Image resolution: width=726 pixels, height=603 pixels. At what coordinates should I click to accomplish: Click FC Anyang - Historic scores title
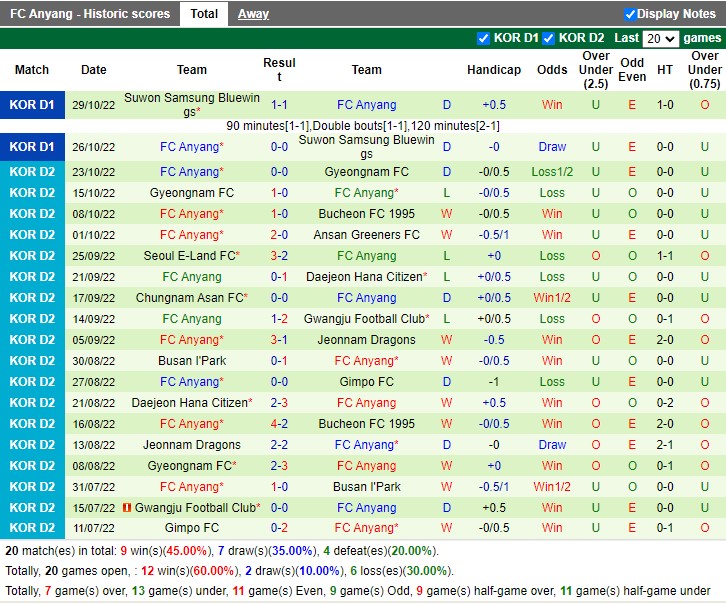tap(90, 14)
